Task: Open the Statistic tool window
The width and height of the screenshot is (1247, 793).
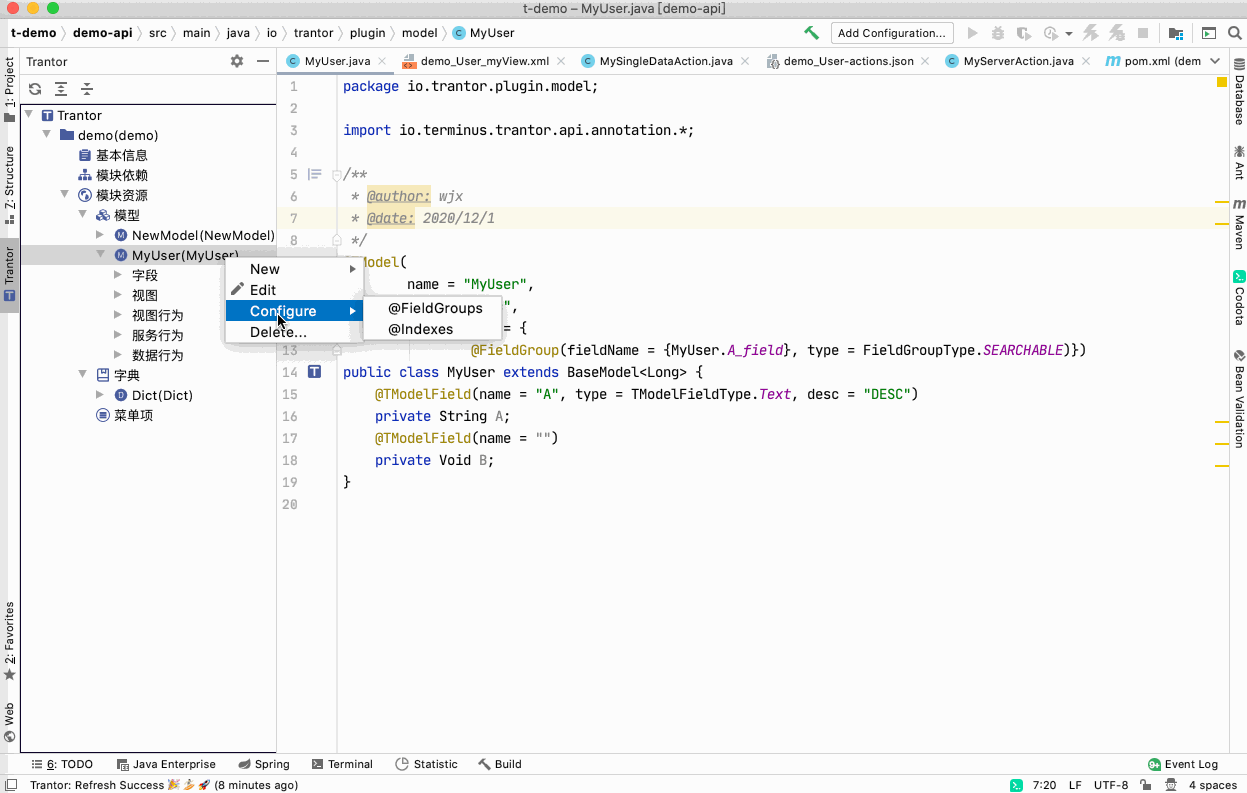Action: (427, 764)
